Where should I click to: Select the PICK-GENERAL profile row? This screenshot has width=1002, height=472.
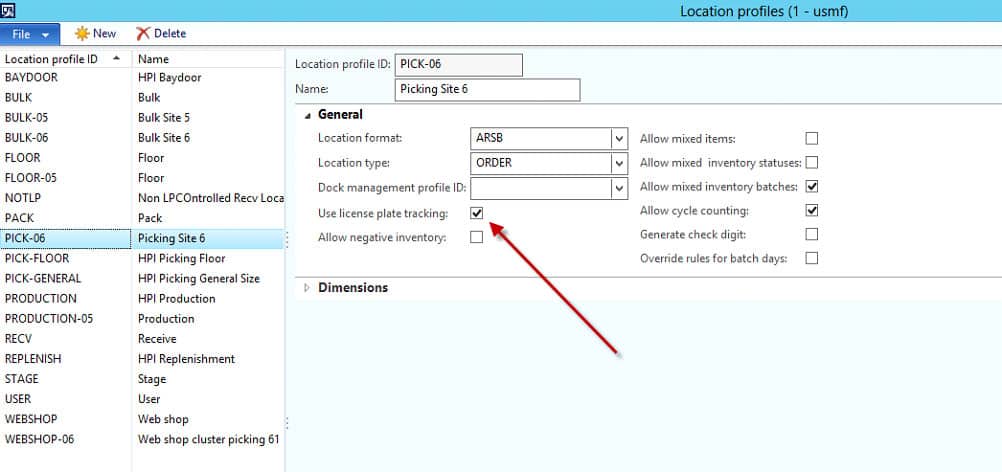pyautogui.click(x=142, y=278)
